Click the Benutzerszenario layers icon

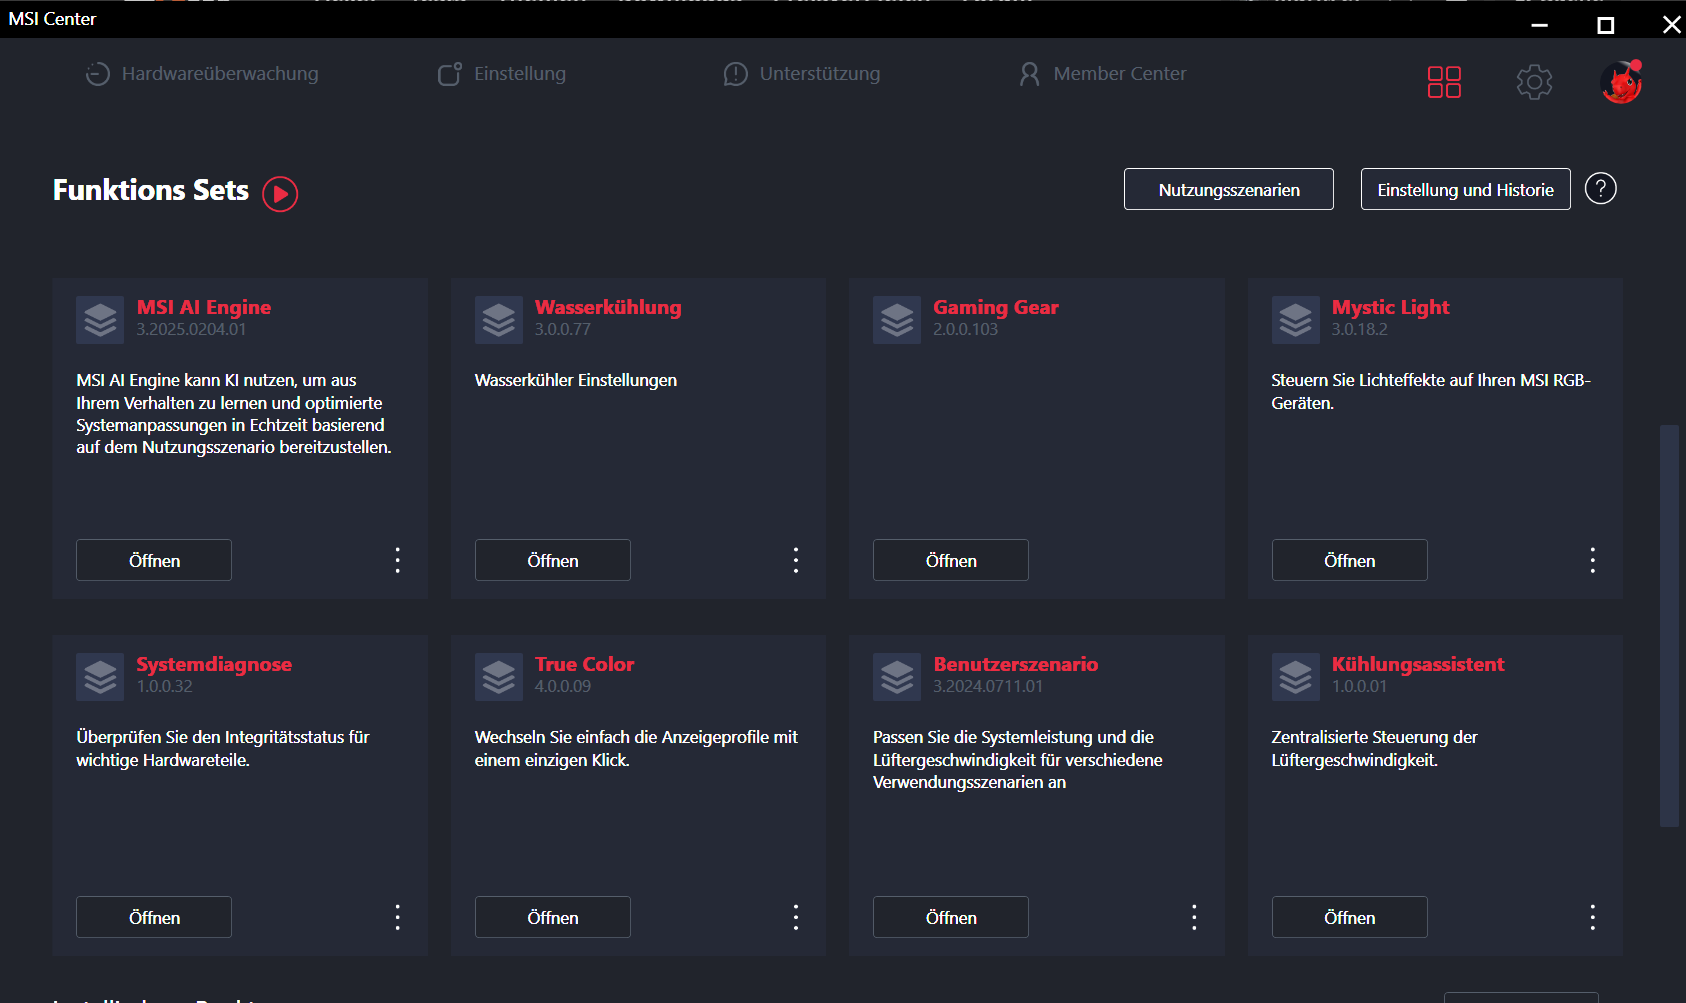coord(897,677)
